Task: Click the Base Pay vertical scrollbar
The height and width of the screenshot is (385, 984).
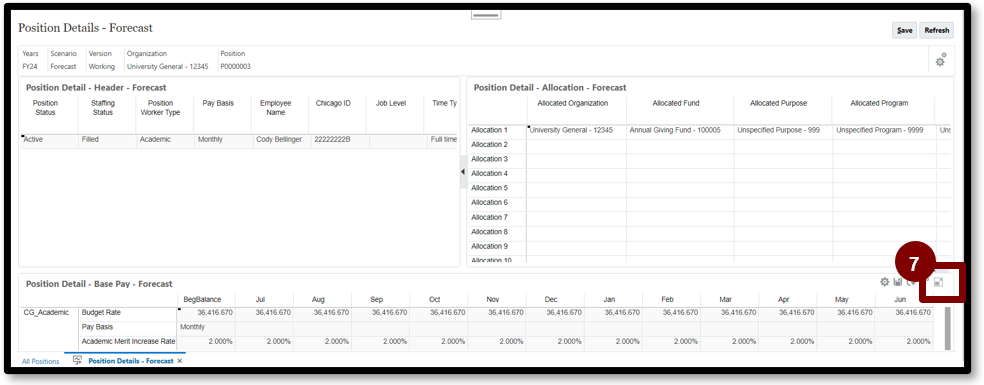Action: [948, 328]
